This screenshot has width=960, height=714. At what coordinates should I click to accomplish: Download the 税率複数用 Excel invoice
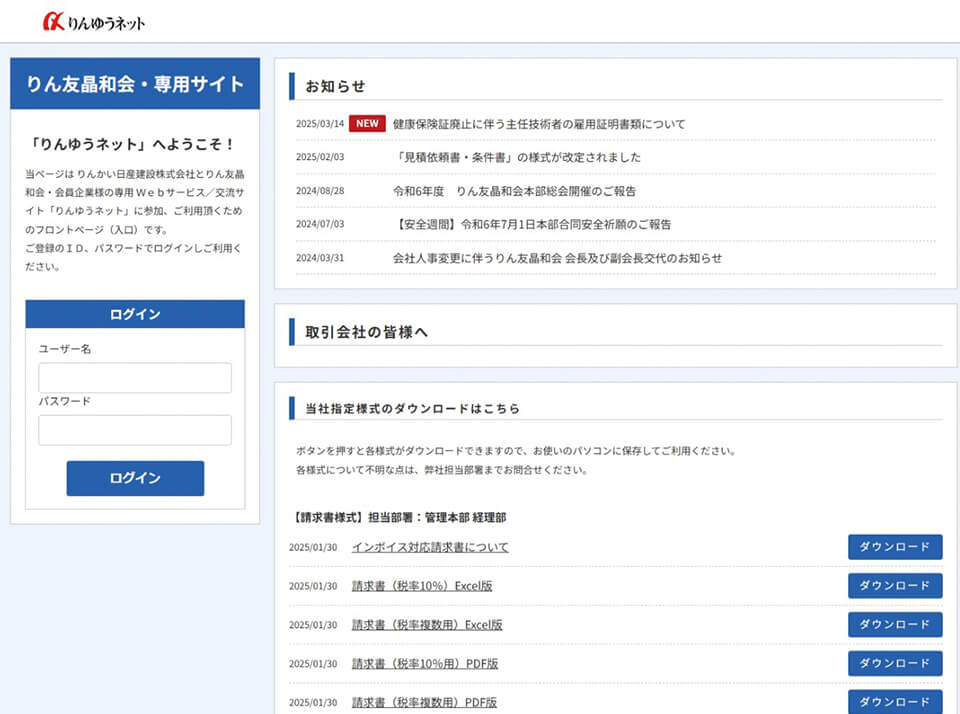coord(895,625)
